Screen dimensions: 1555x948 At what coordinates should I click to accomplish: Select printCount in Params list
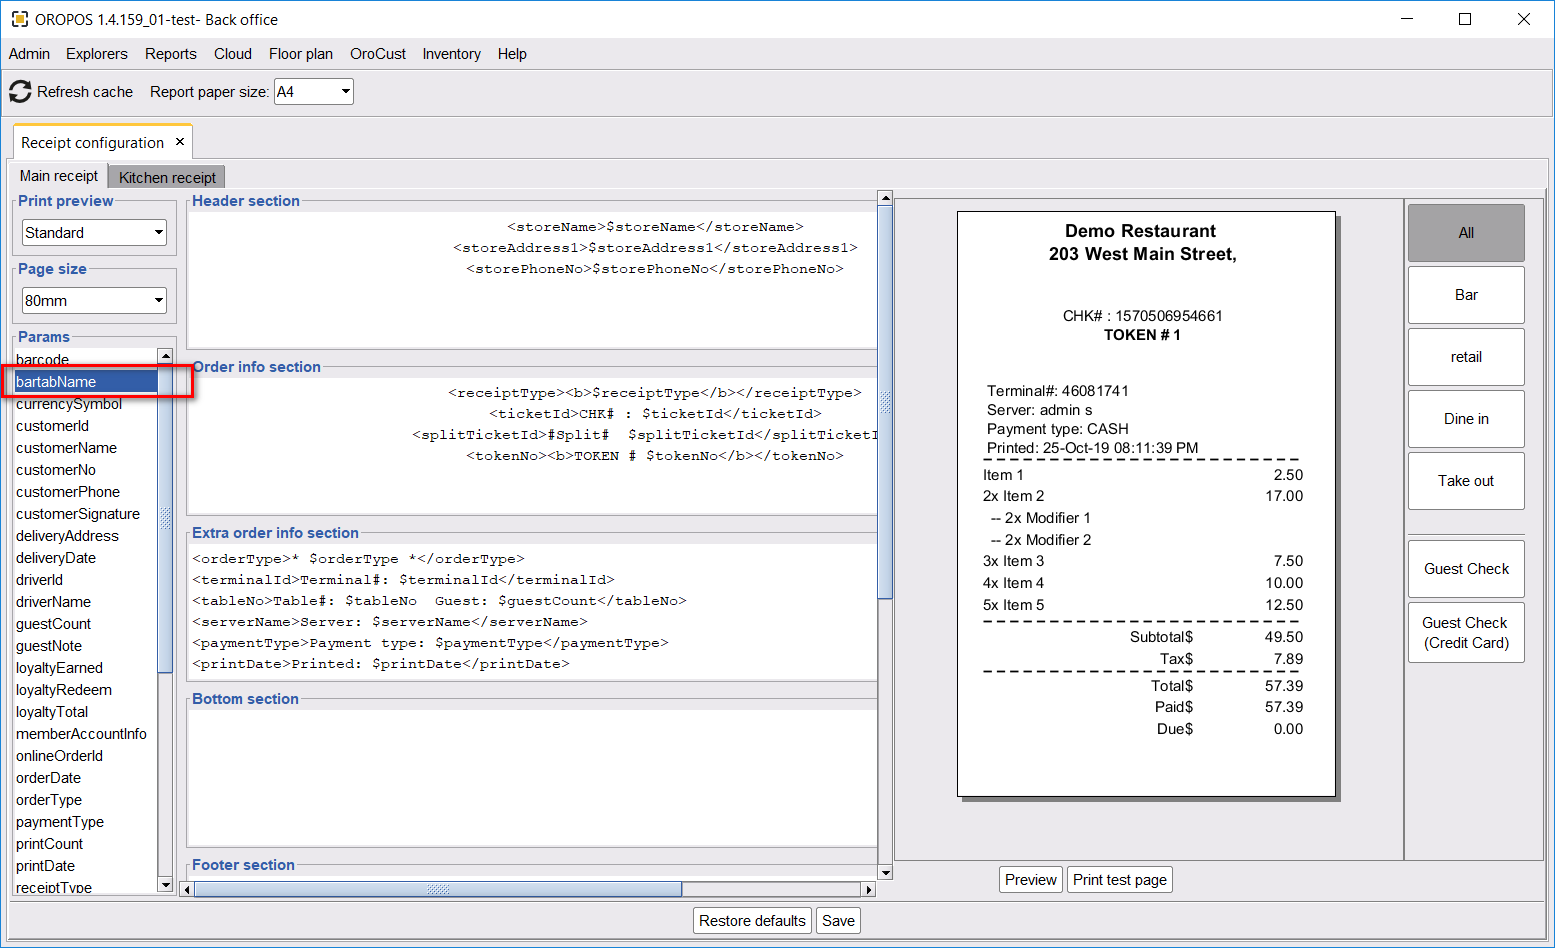point(85,844)
